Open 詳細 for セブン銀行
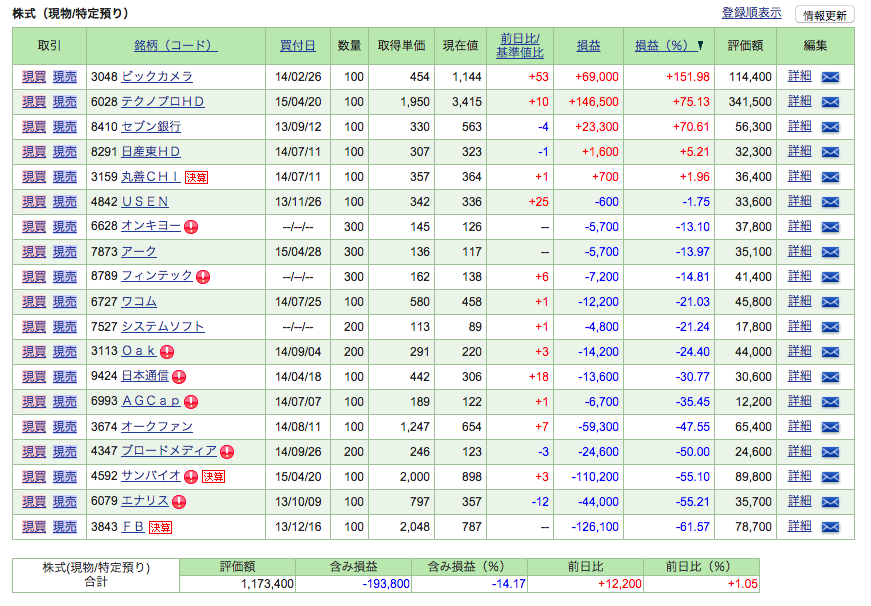The image size is (871, 606). tap(800, 127)
